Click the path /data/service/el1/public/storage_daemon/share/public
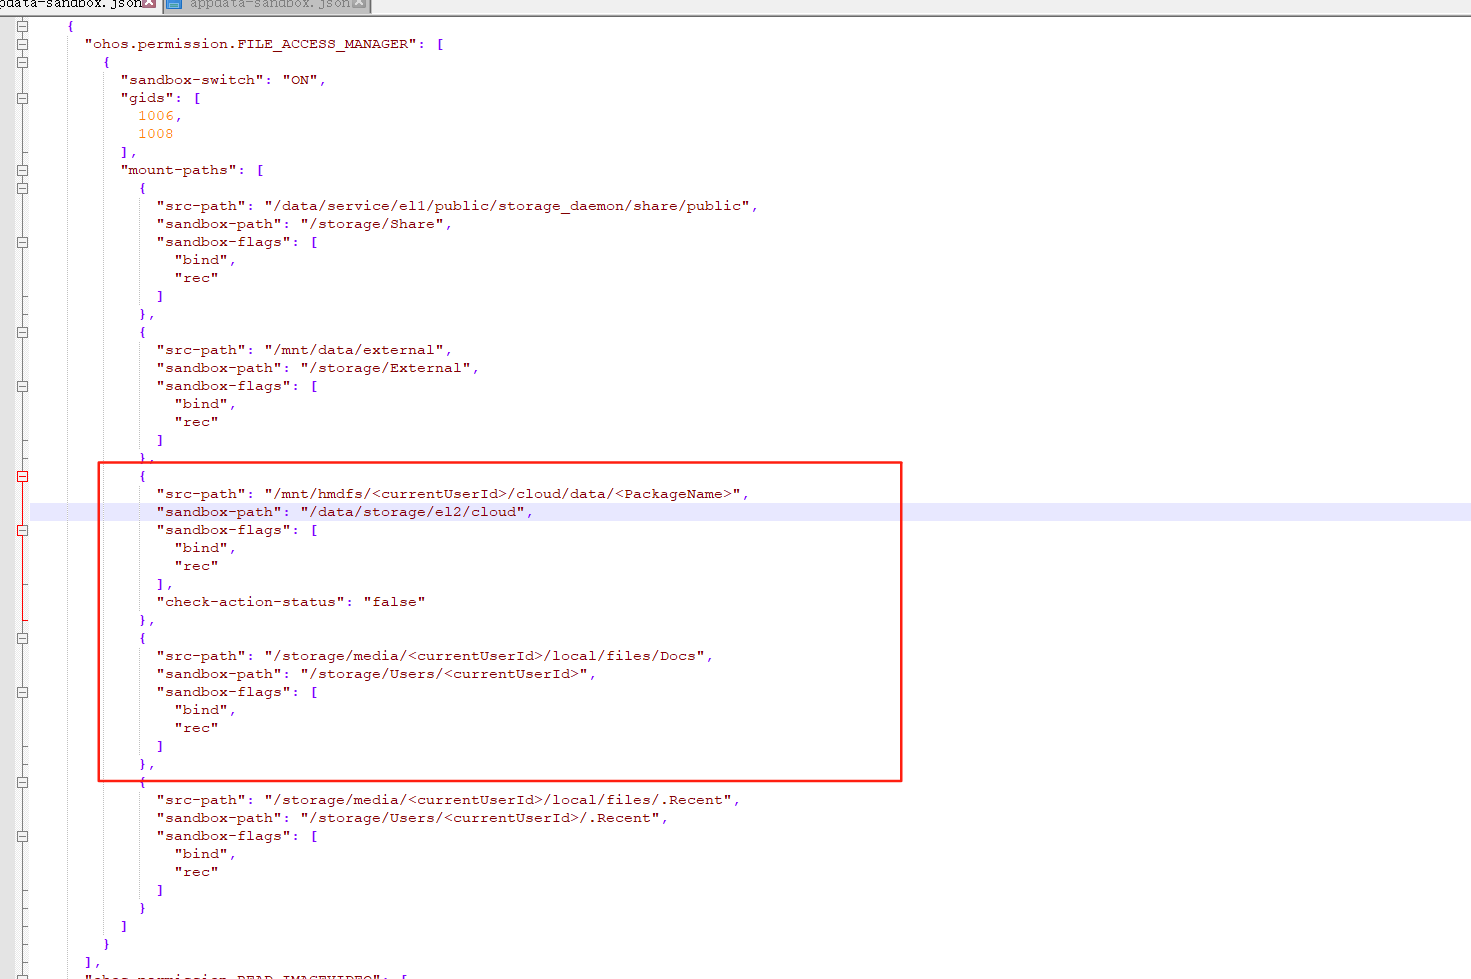This screenshot has height=979, width=1471. tap(507, 206)
